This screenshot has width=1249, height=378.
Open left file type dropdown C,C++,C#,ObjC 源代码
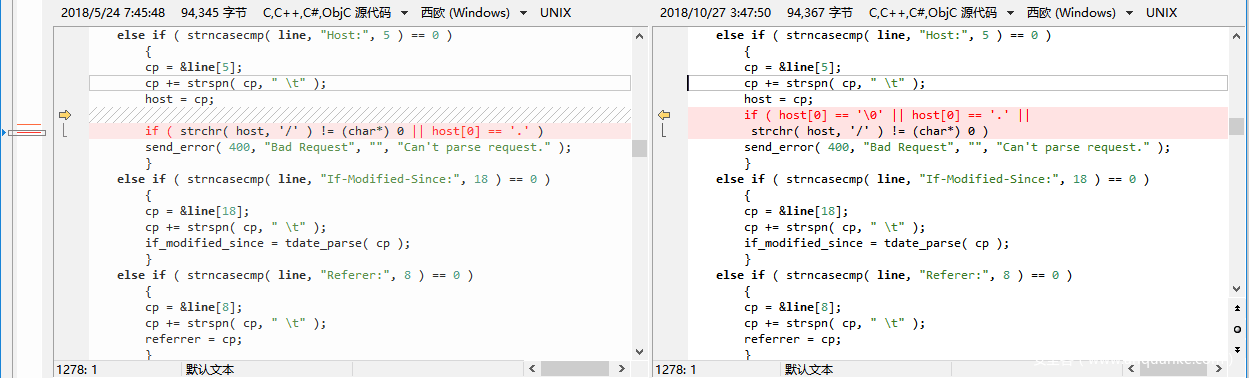pyautogui.click(x=335, y=13)
